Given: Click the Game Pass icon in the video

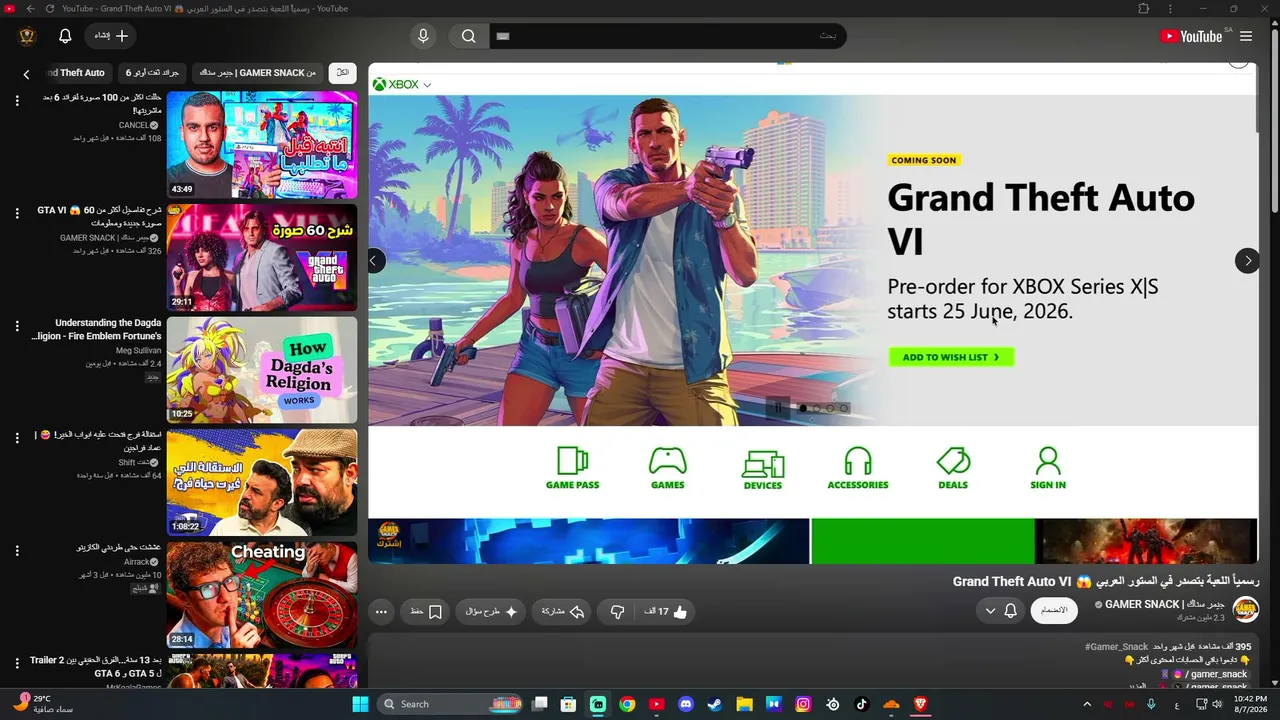Looking at the screenshot, I should 572,468.
